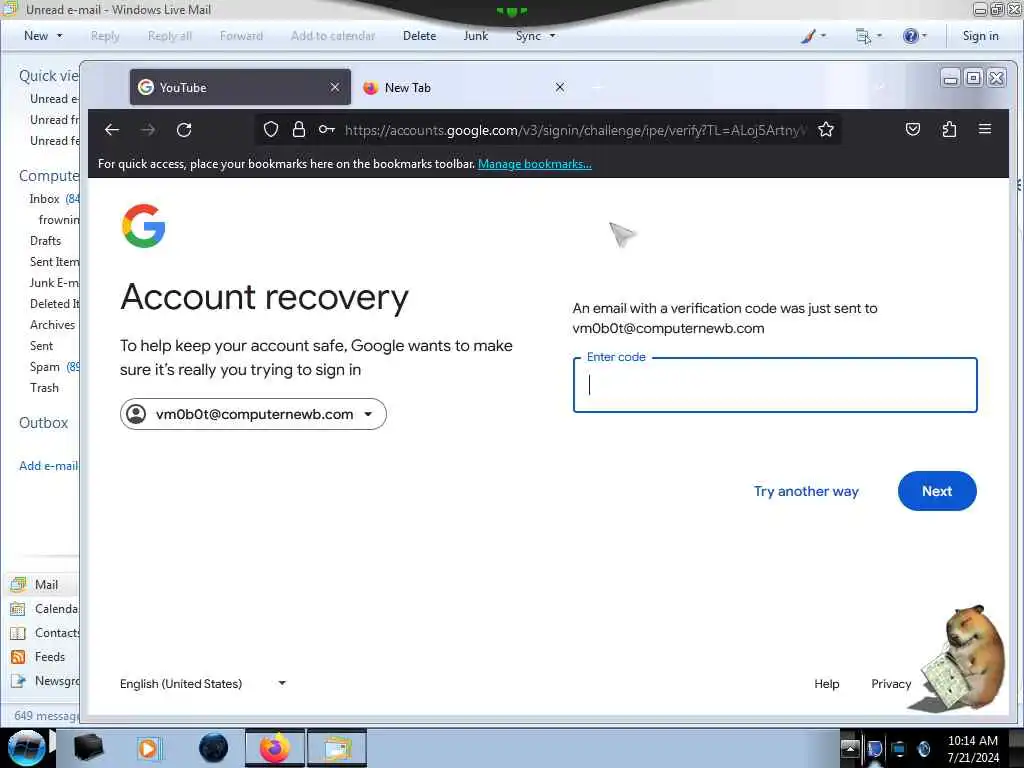Viewport: 1024px width, 768px height.
Task: Save page to Pocket icon
Action: tap(913, 129)
